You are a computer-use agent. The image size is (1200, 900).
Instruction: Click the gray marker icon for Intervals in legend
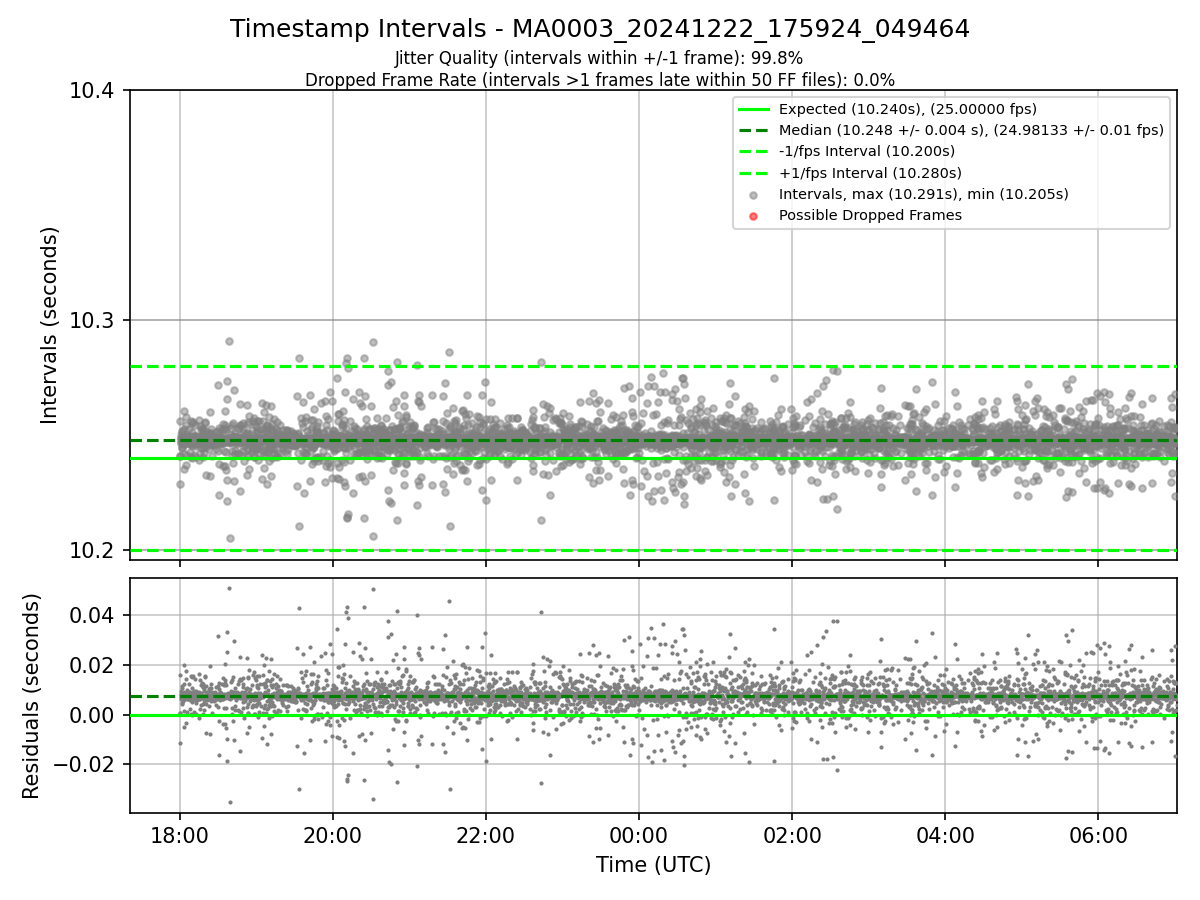click(x=754, y=195)
